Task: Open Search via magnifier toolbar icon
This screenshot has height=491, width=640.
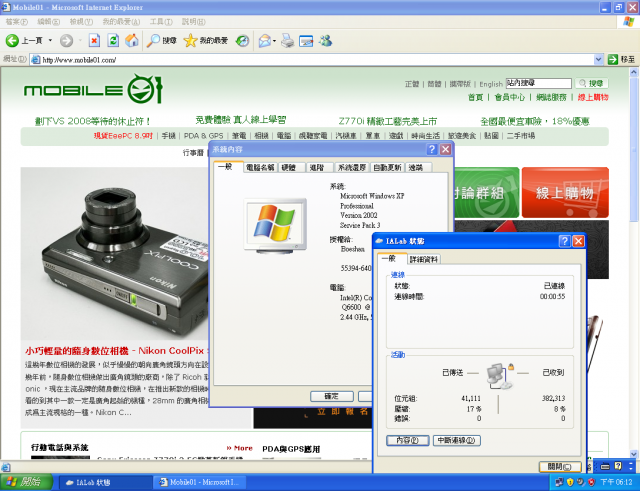Action: pos(162,40)
